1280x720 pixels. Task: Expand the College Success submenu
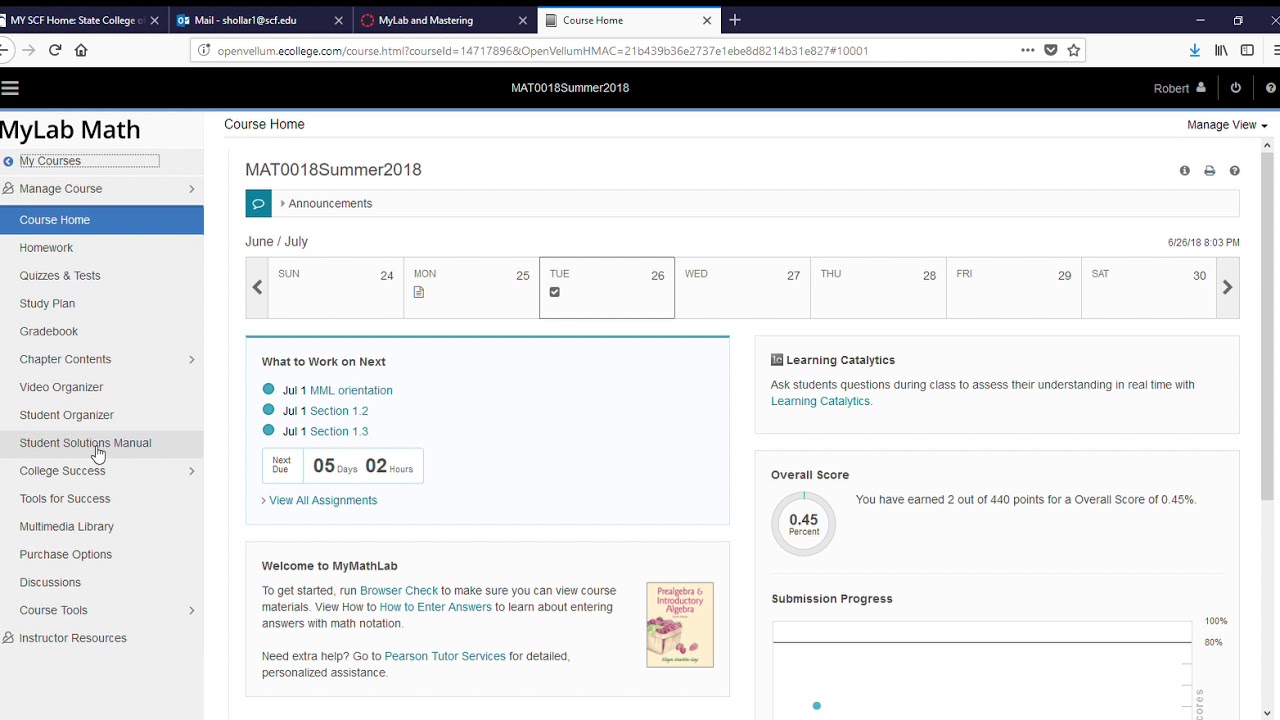(101, 470)
